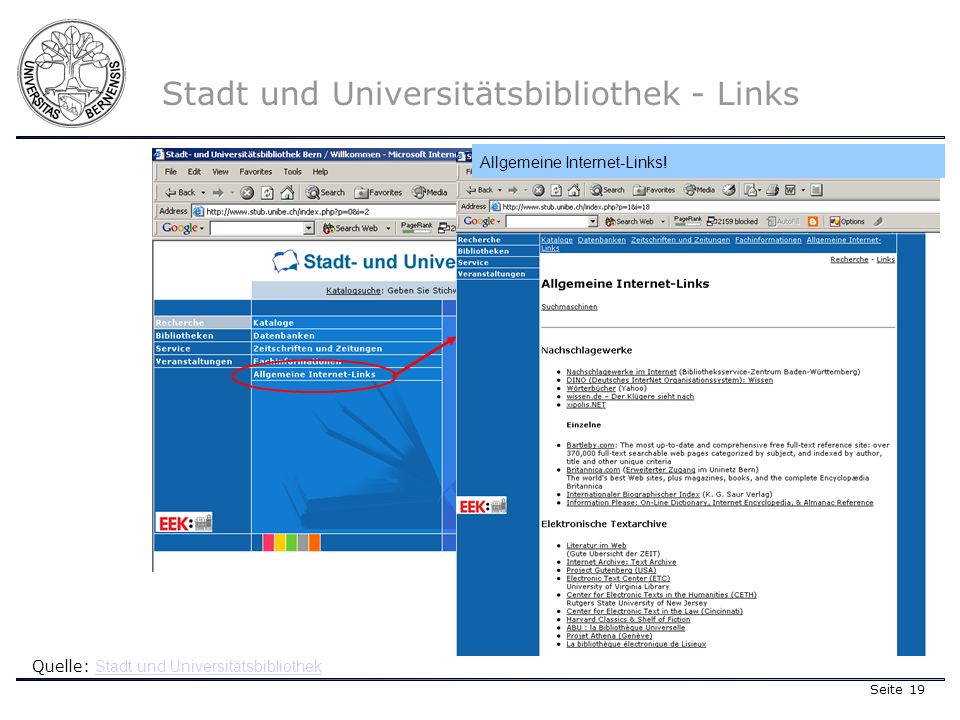960x720 pixels.
Task: Open Search Web dropdown arrow in right toolbar
Action: tap(662, 222)
